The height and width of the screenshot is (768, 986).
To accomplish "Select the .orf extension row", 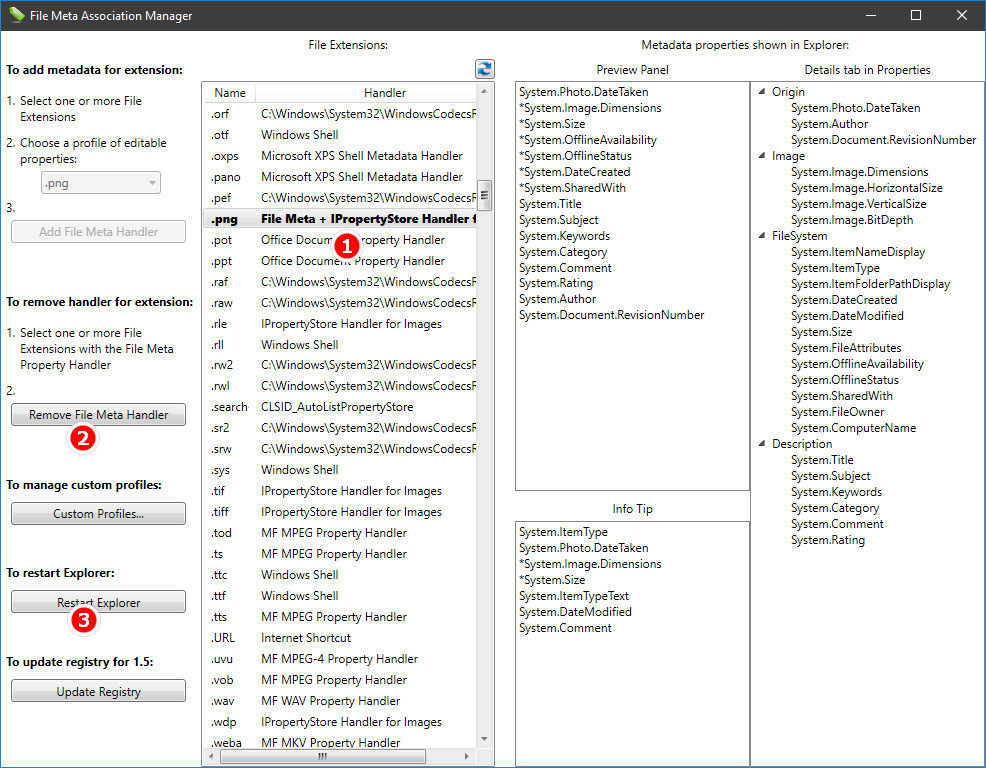I will coord(340,114).
